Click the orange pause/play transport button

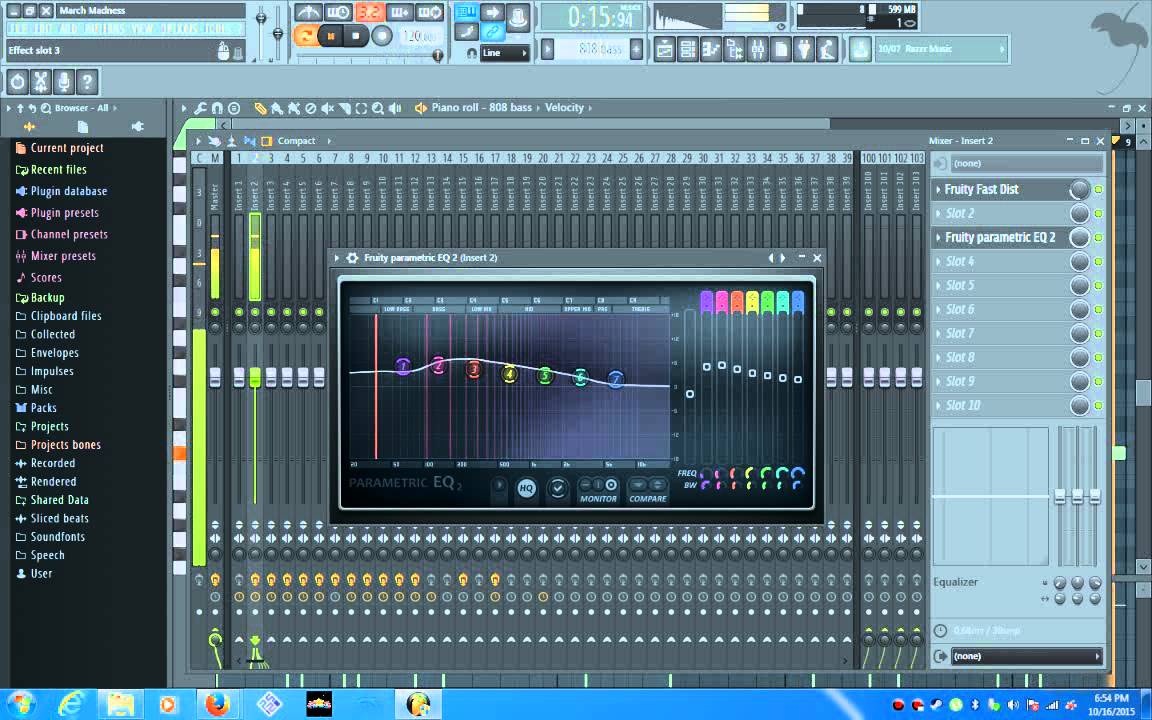(331, 35)
